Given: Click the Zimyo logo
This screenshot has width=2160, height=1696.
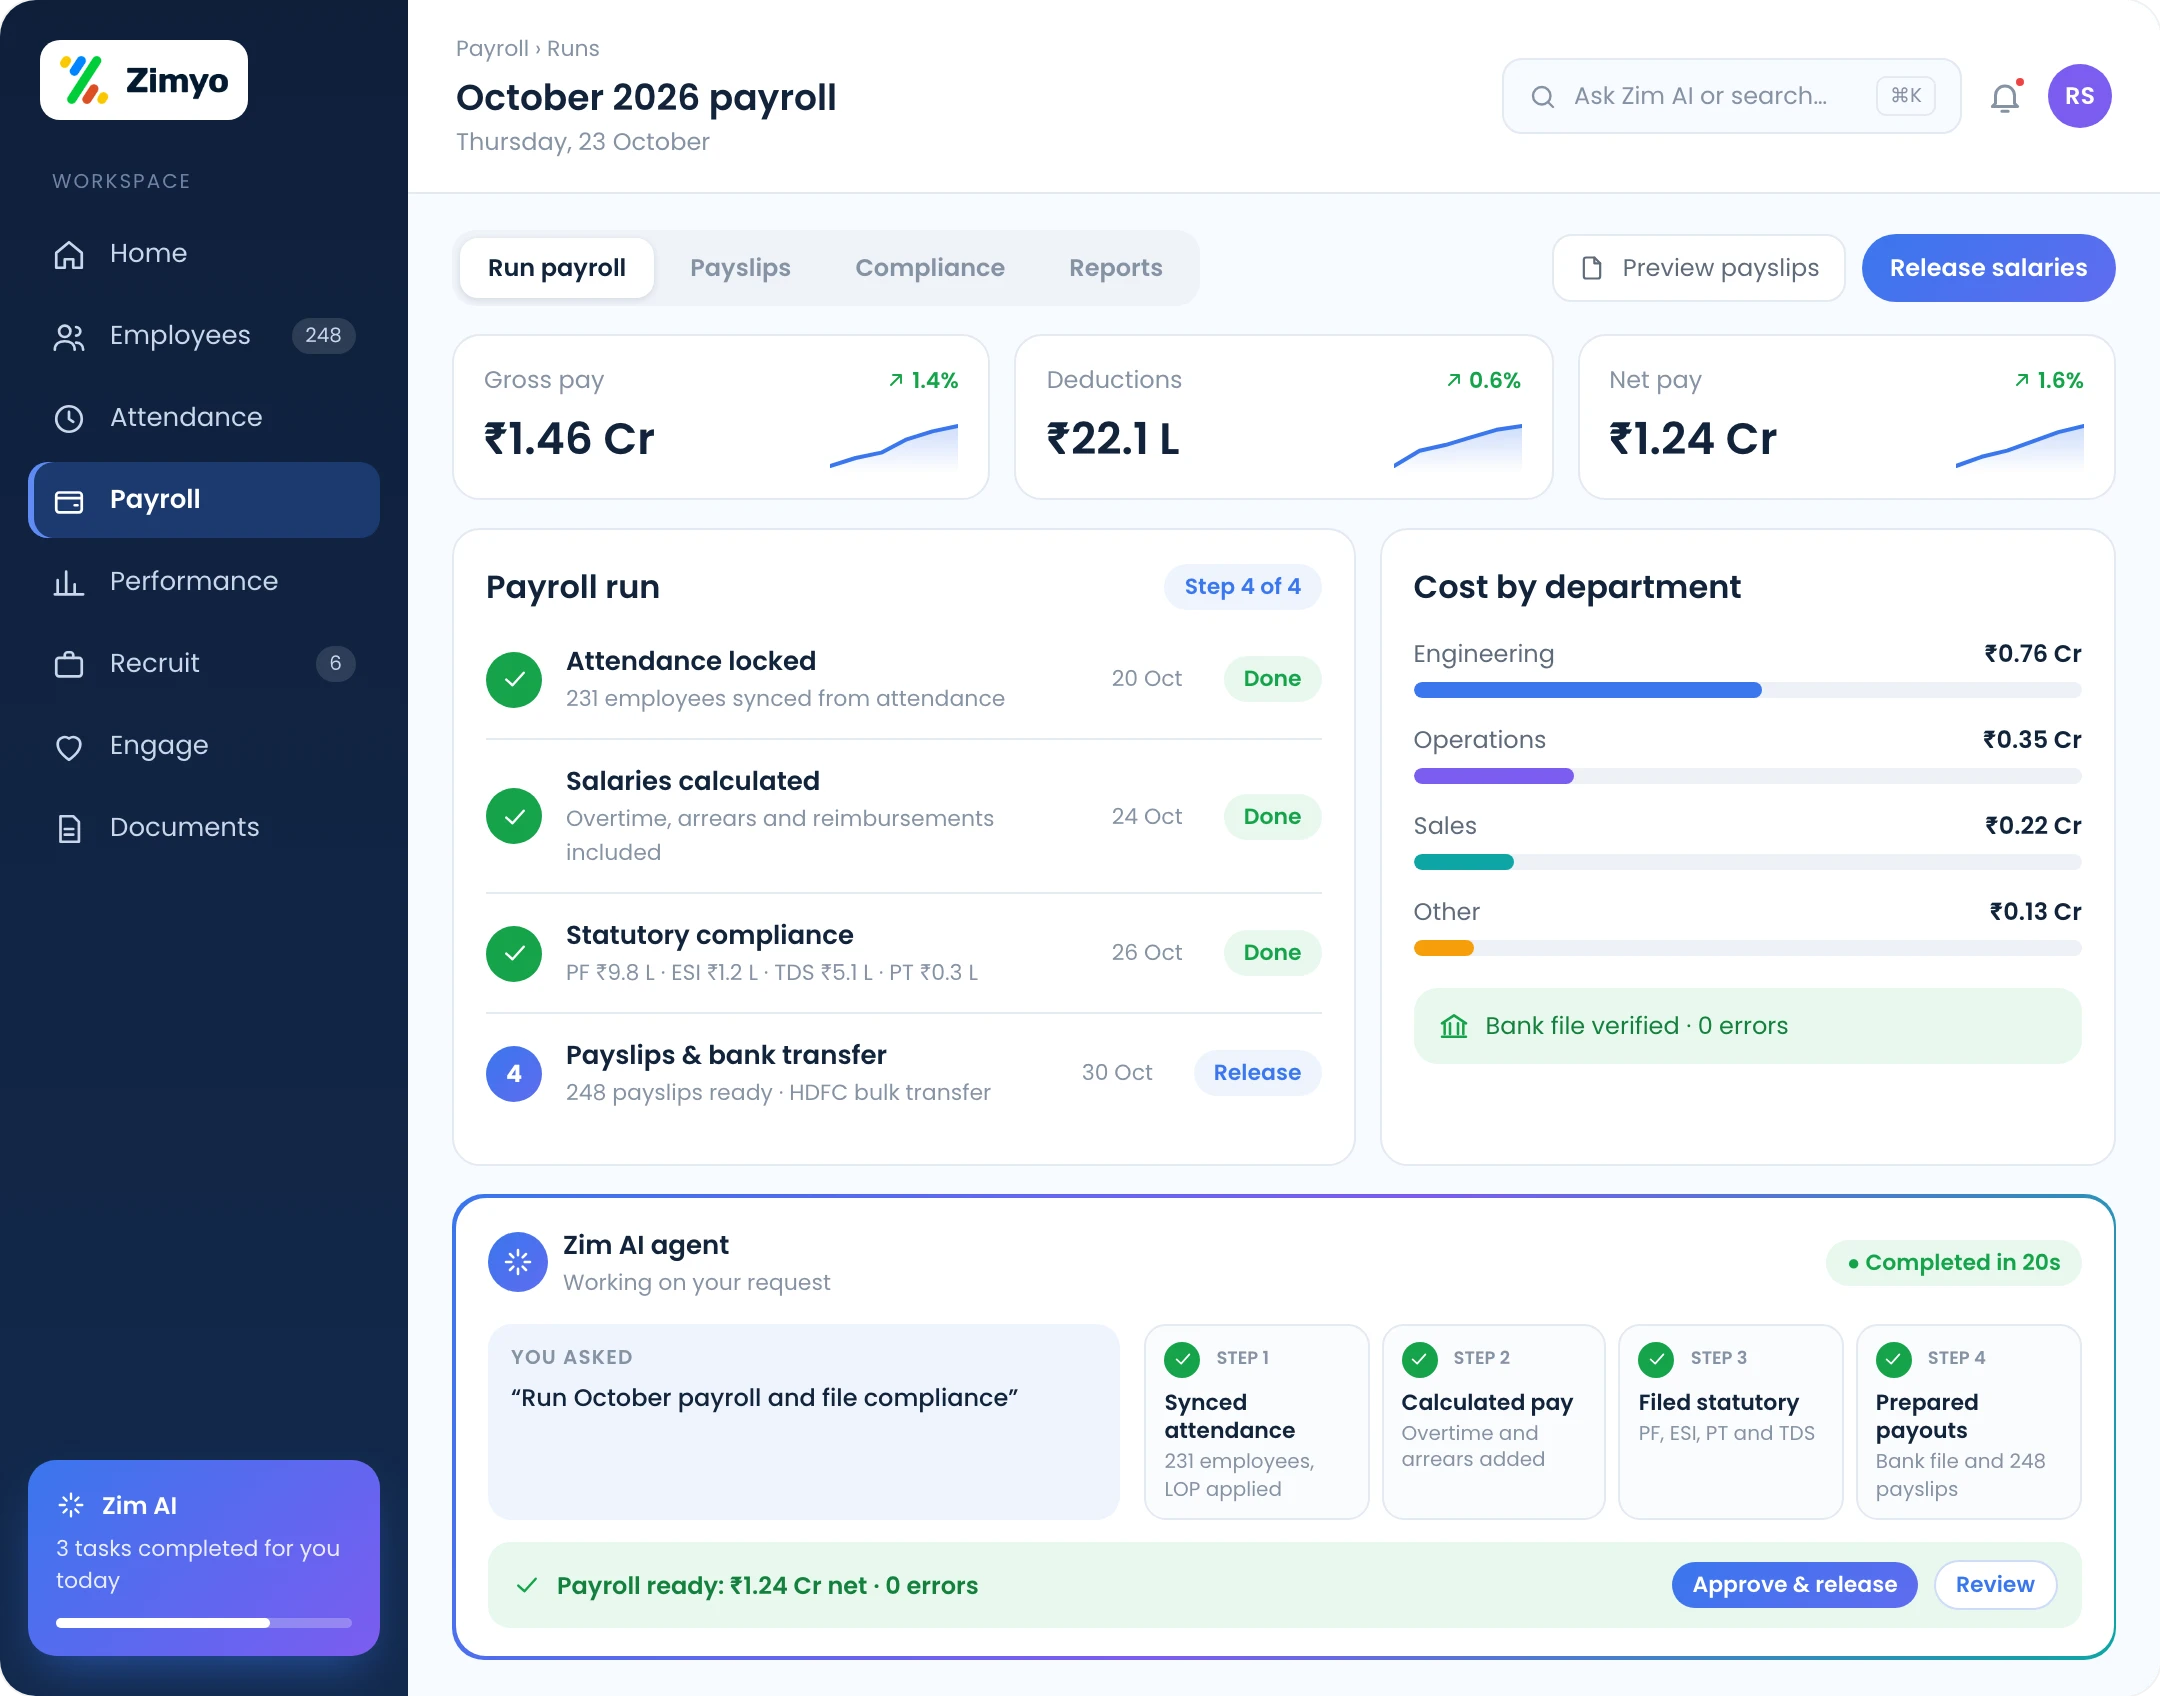Looking at the screenshot, I should point(144,80).
